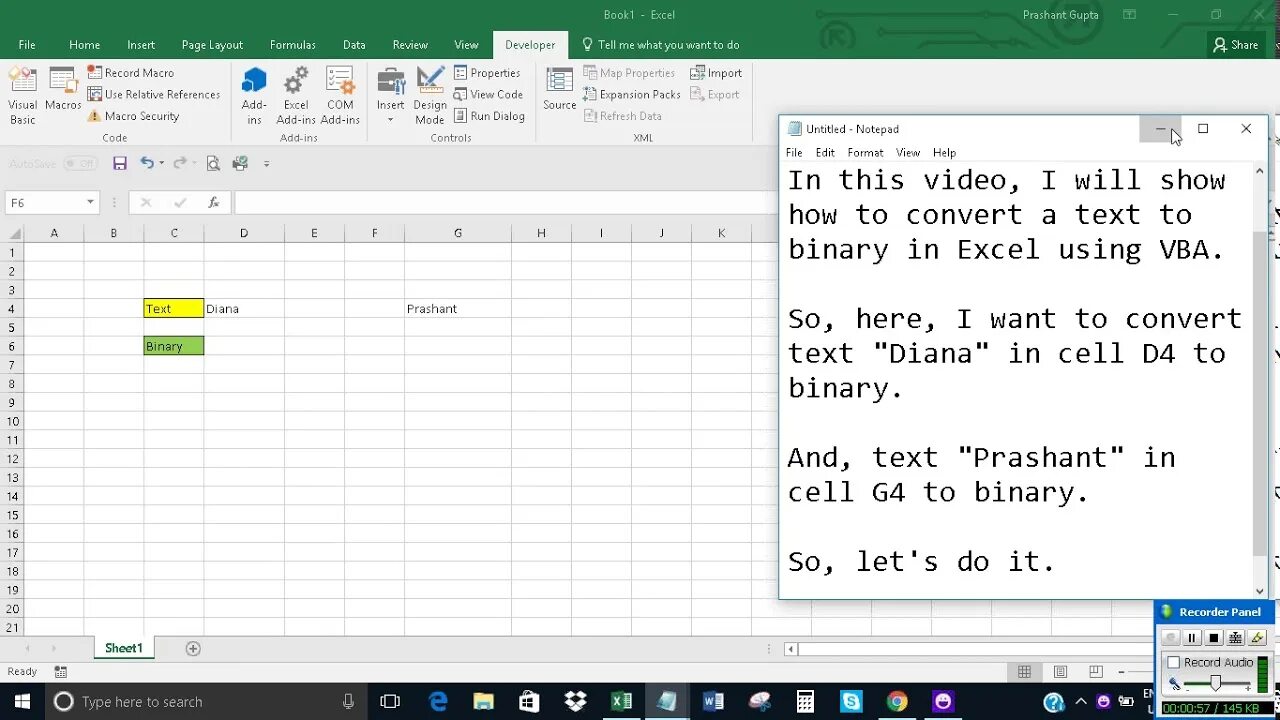Open the Visual Basic editor

(x=23, y=97)
